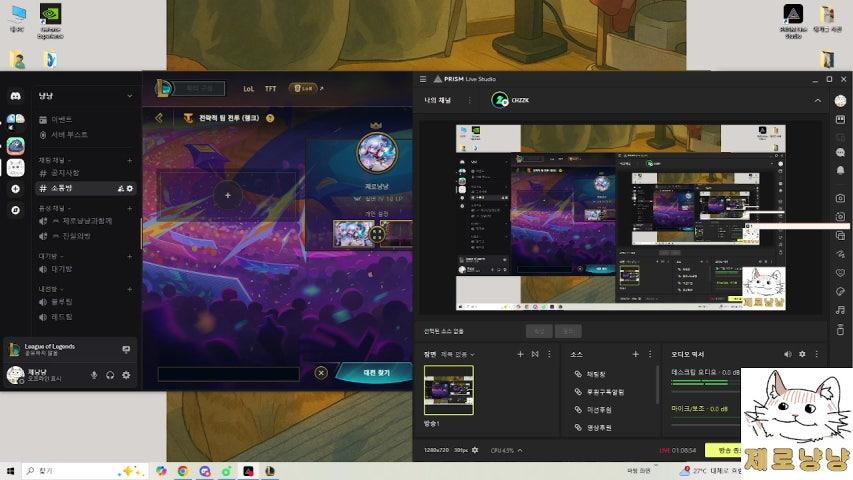Collapse the 채팅채널 category in Discord

click(x=54, y=160)
